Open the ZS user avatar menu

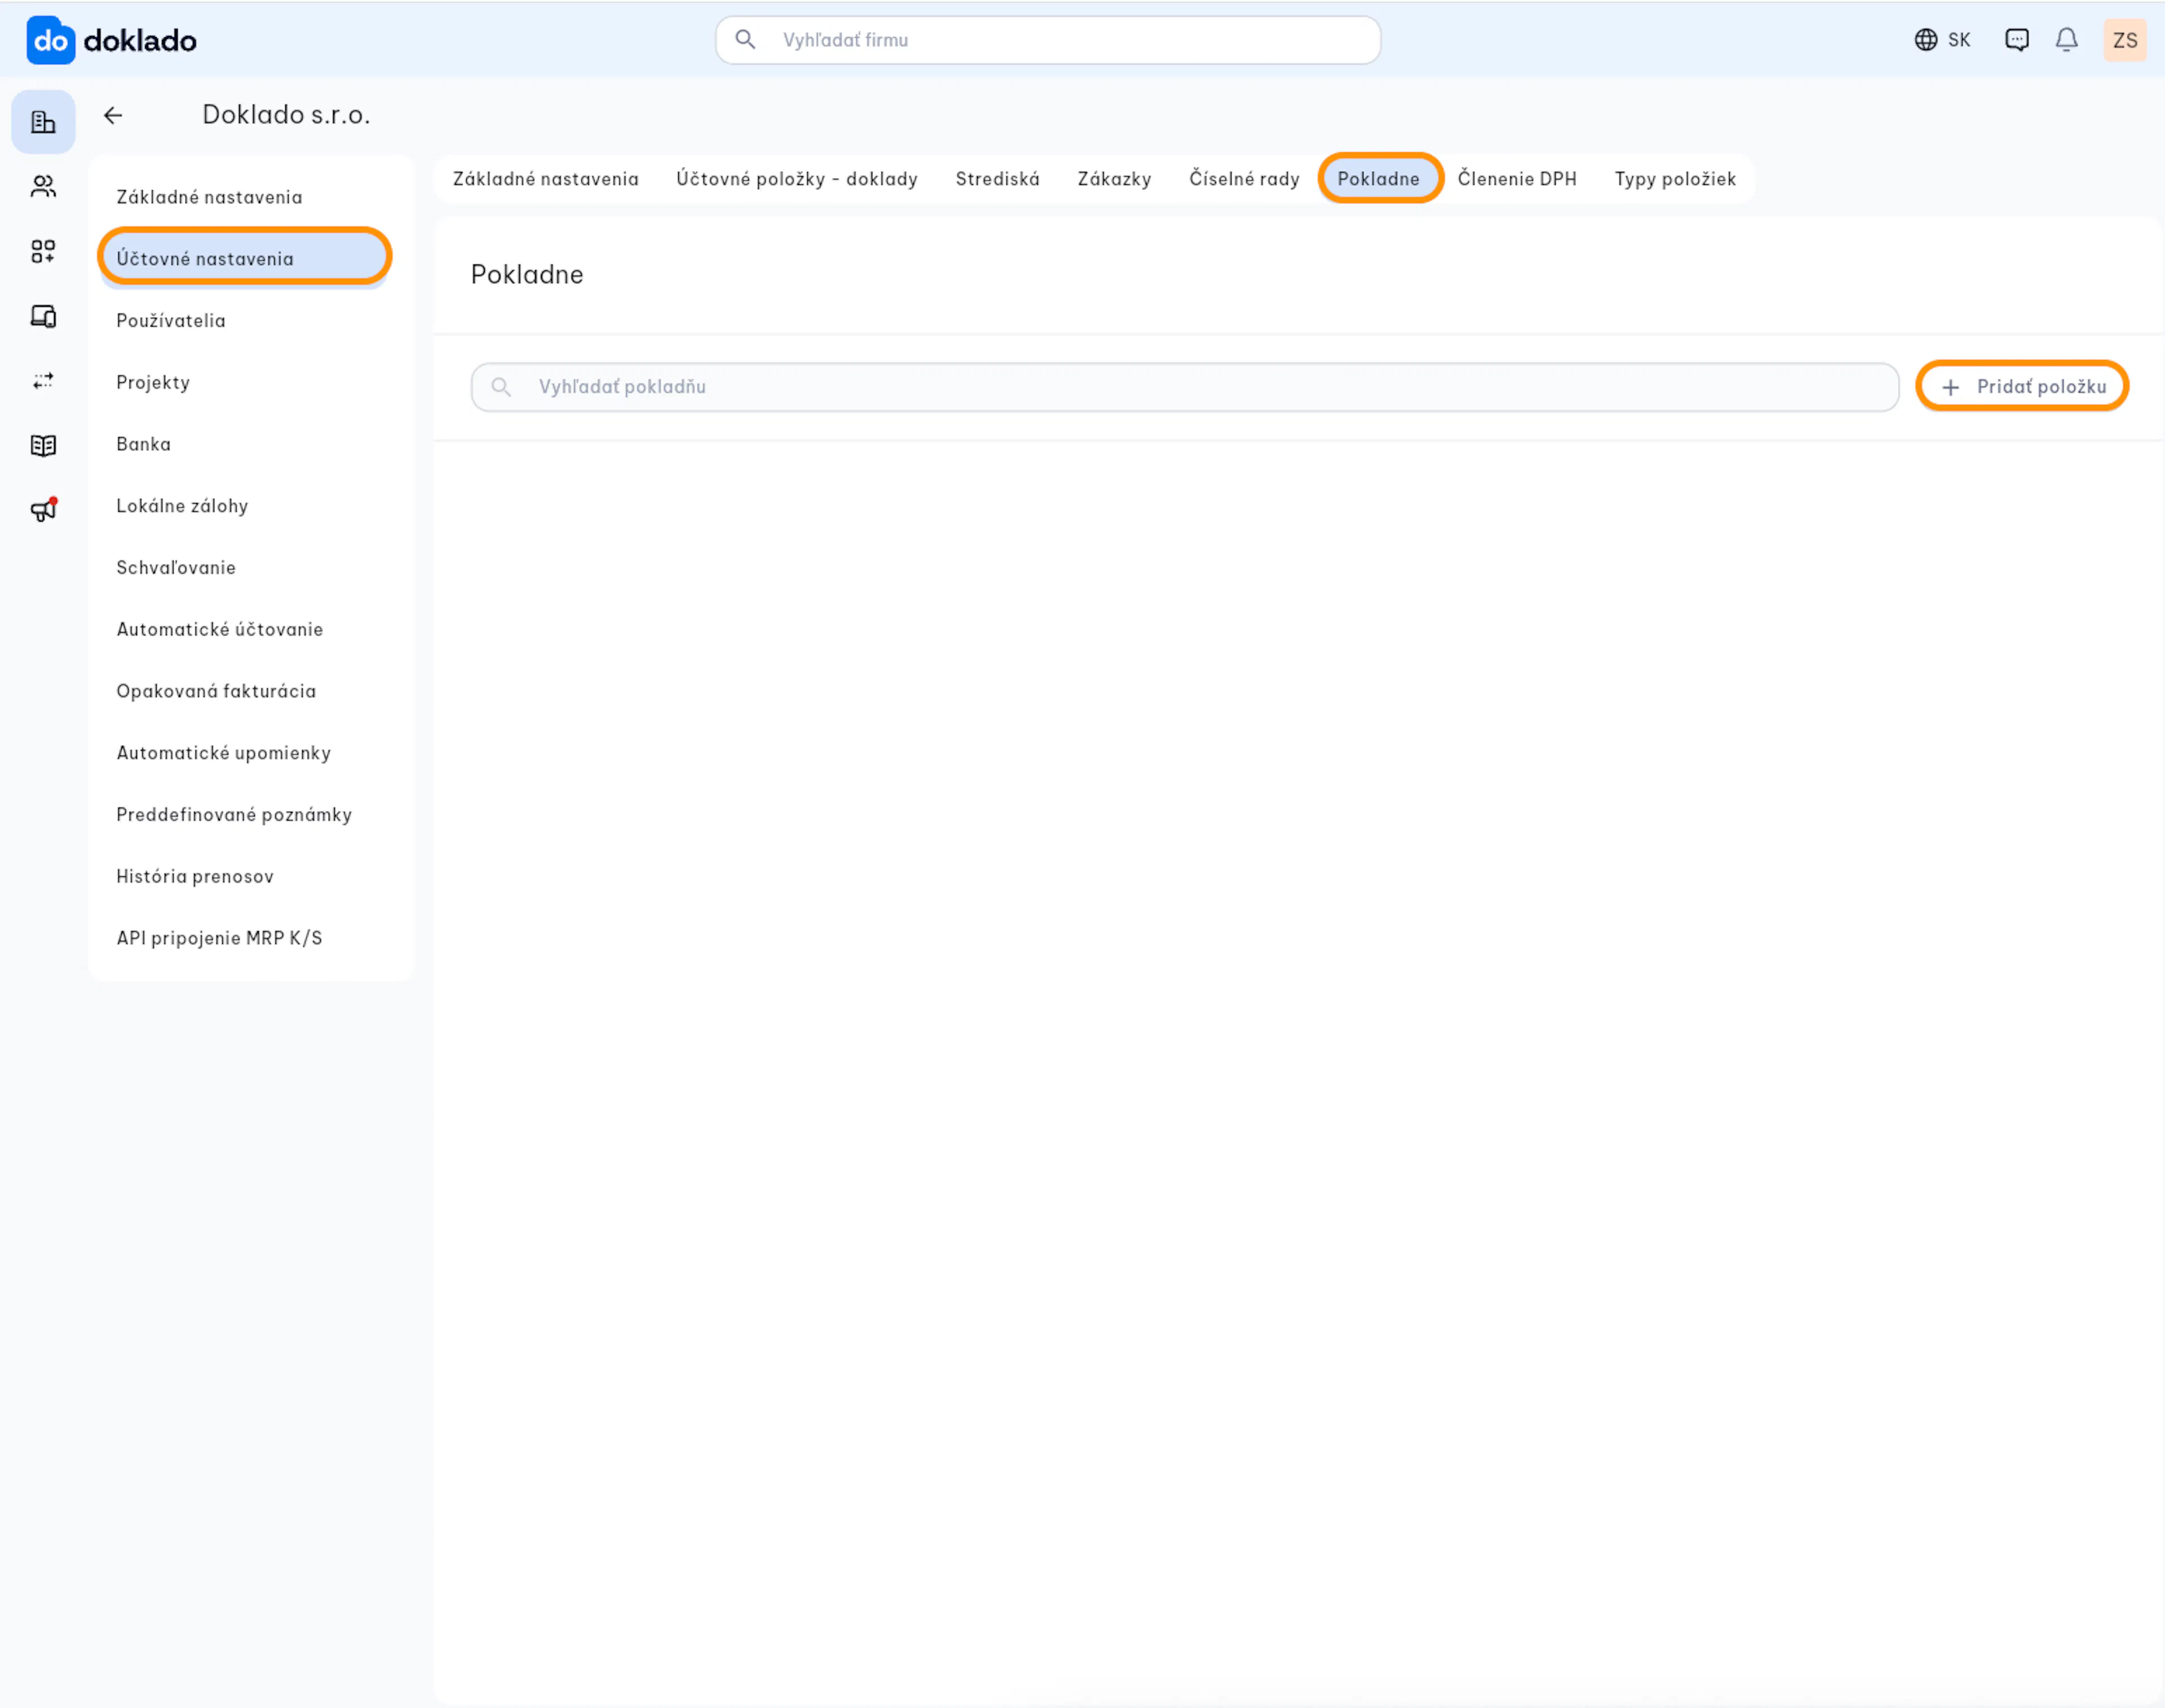(x=2125, y=40)
